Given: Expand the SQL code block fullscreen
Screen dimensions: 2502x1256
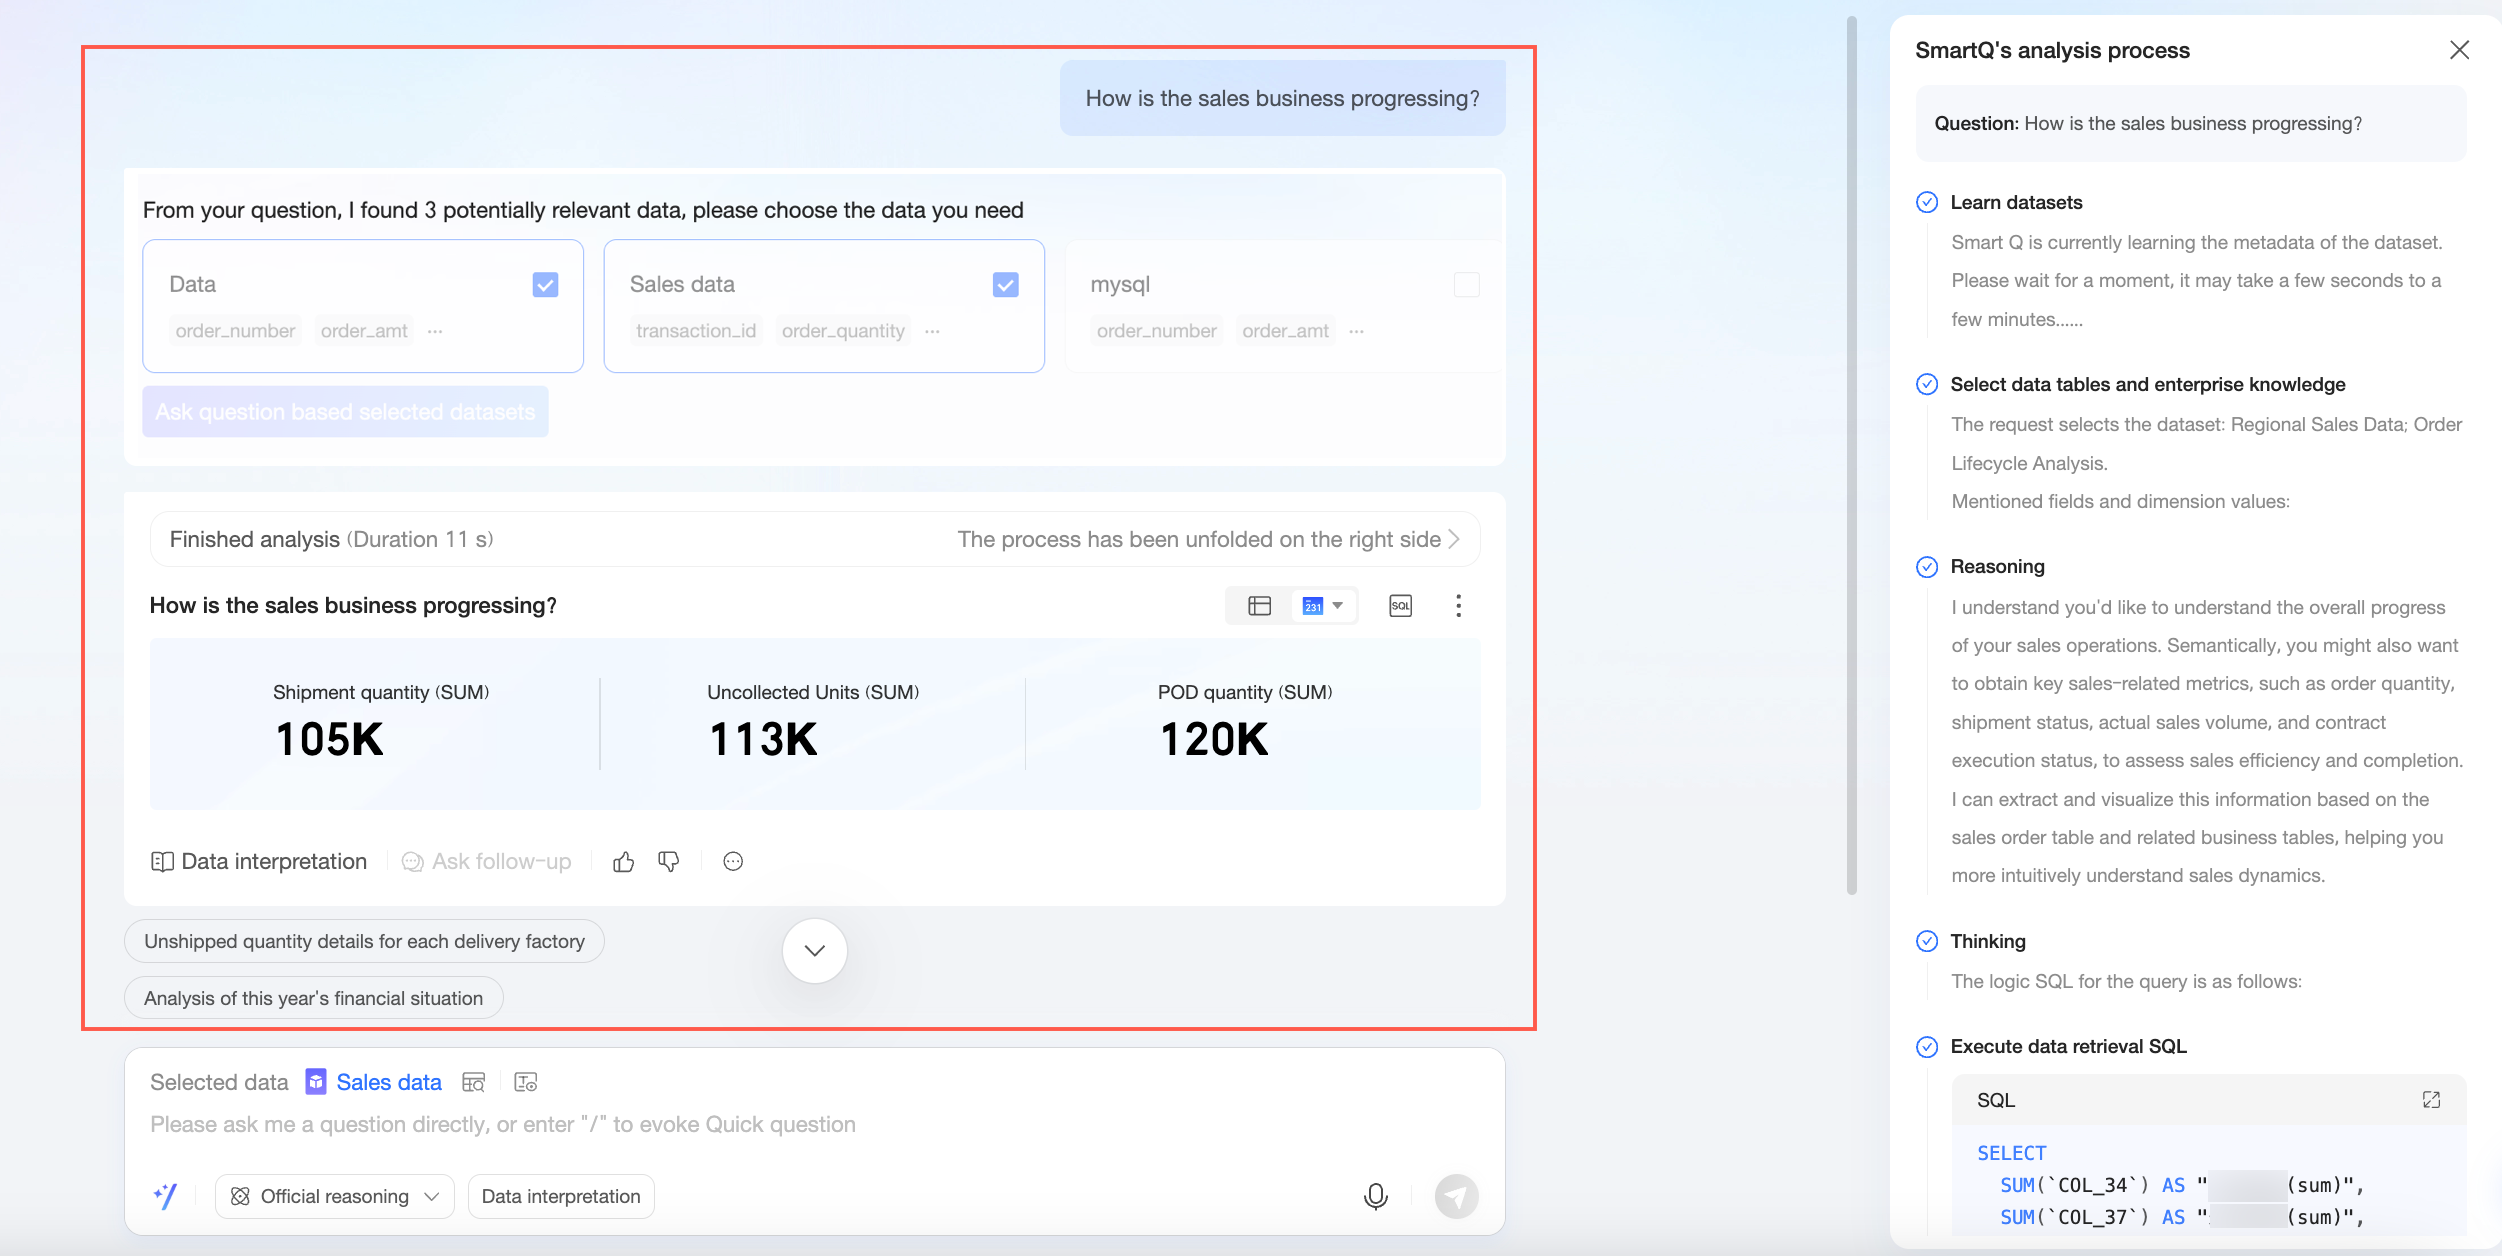Looking at the screenshot, I should [x=2431, y=1100].
